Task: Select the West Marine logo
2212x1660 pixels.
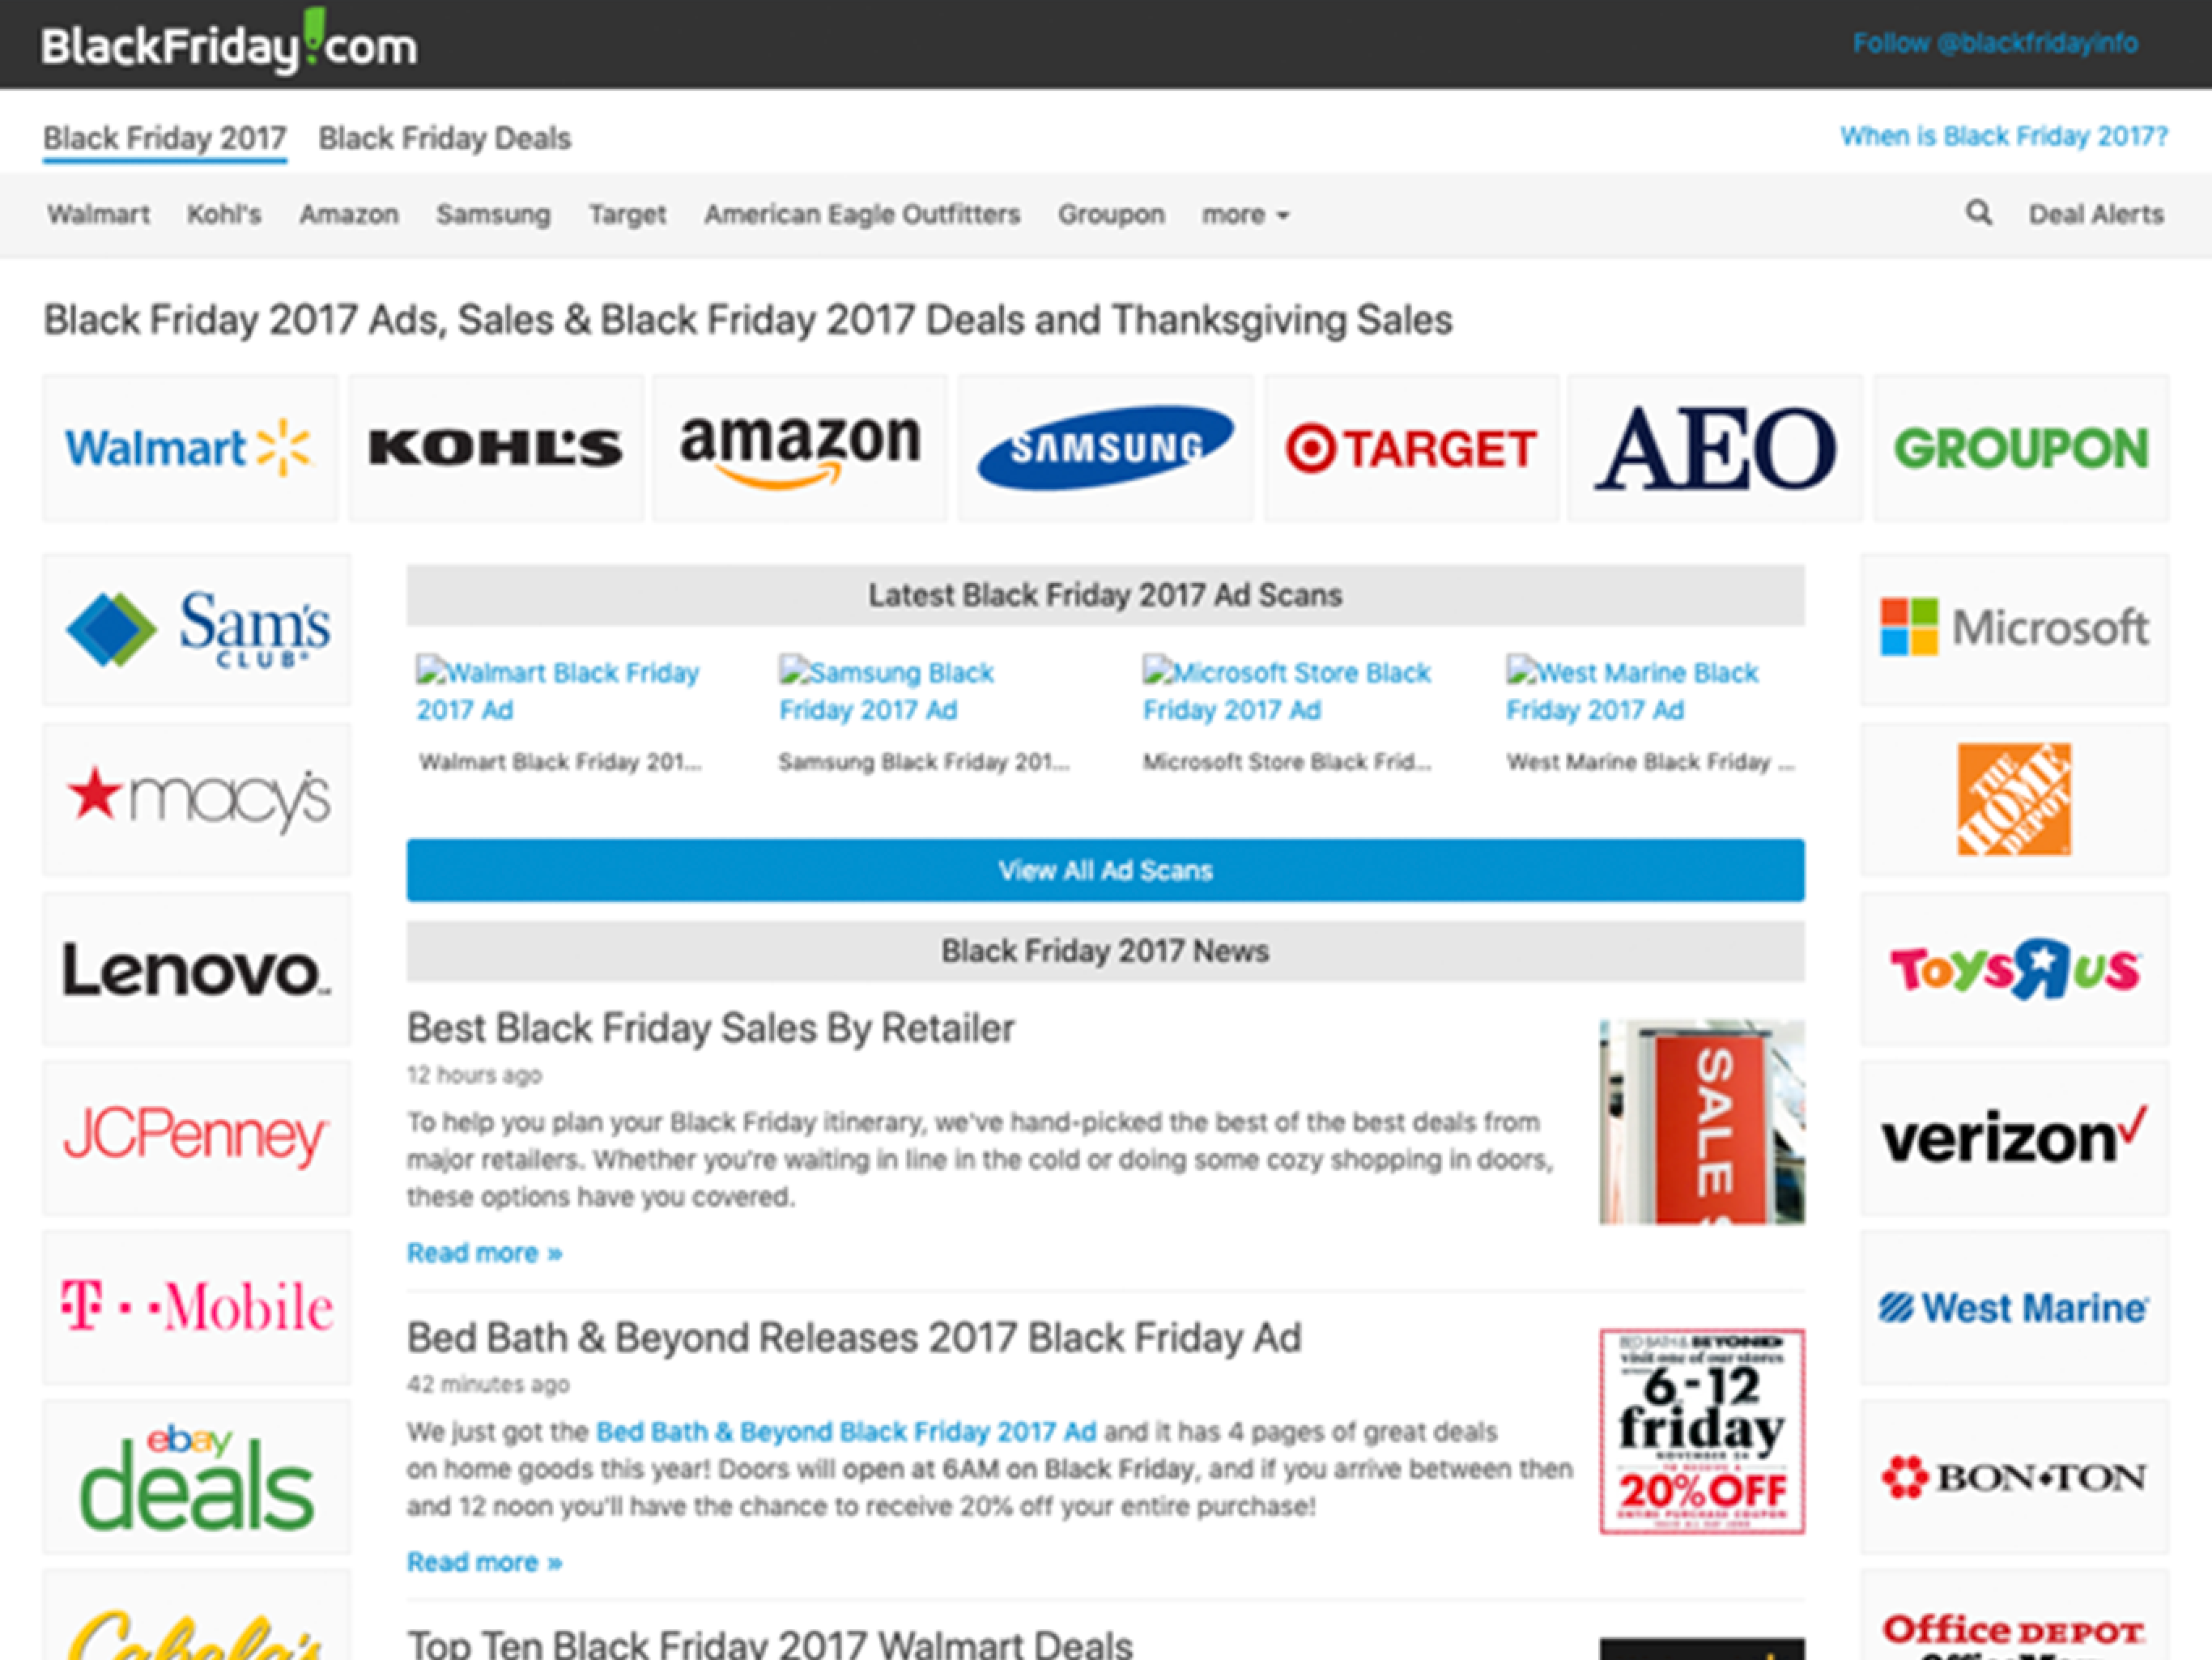Action: pos(2015,1307)
